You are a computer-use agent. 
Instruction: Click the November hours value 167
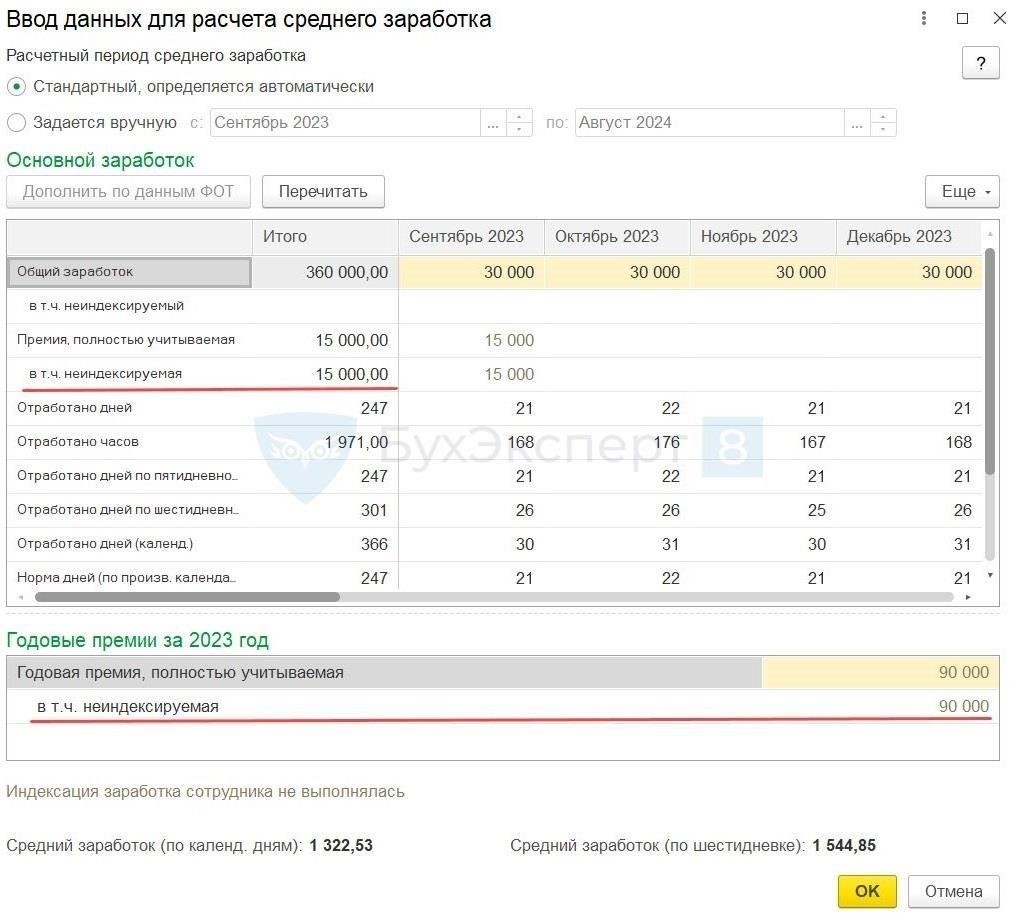764,442
